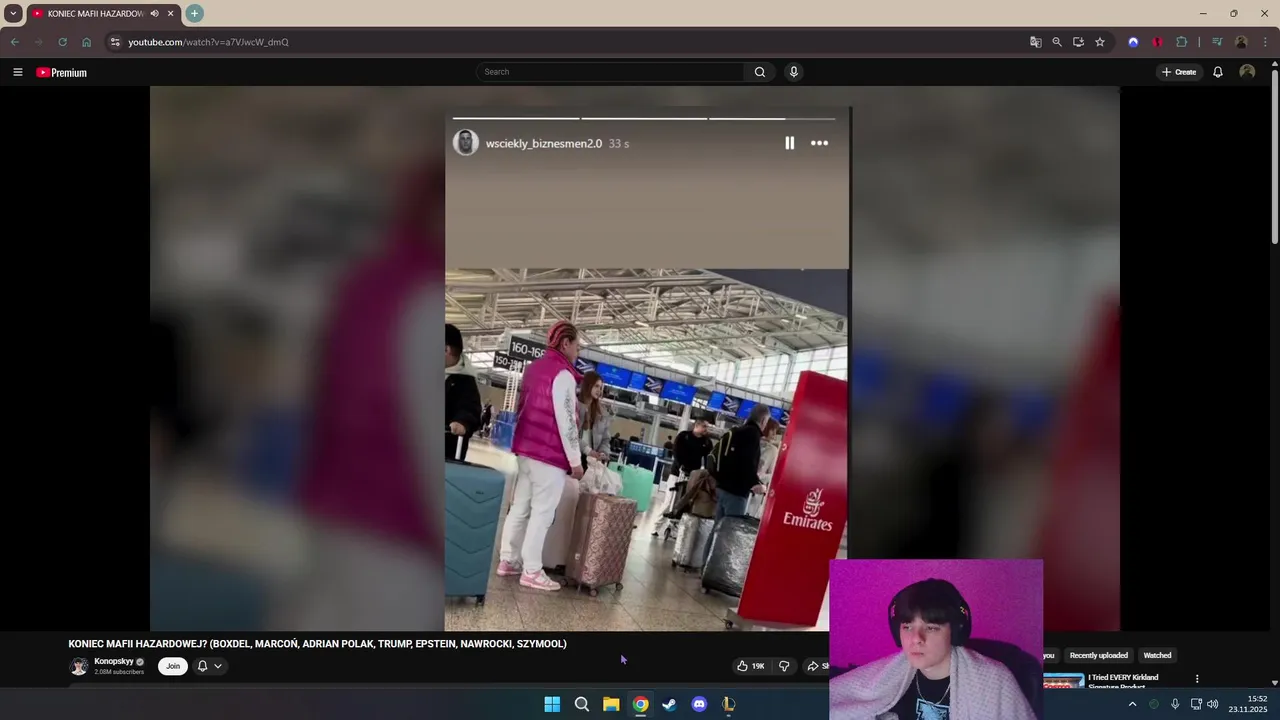Open File Explorer from taskbar
The height and width of the screenshot is (720, 1280).
pos(611,704)
